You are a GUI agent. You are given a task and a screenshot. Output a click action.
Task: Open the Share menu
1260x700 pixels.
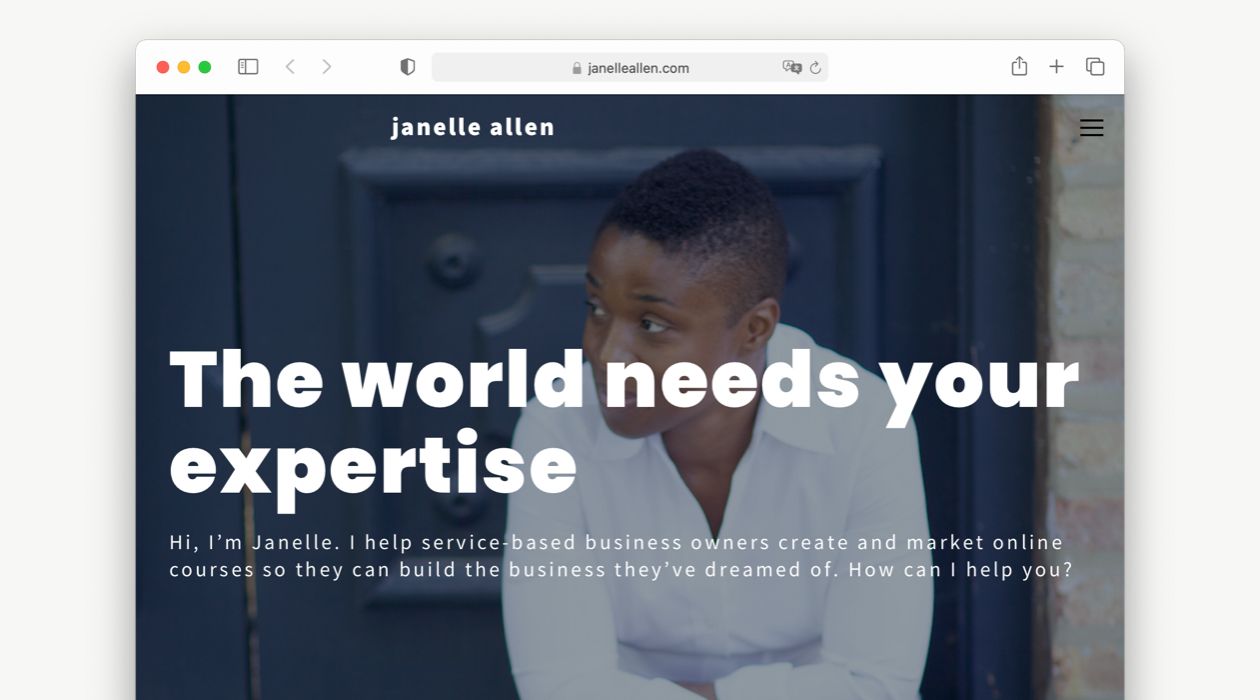click(1019, 66)
